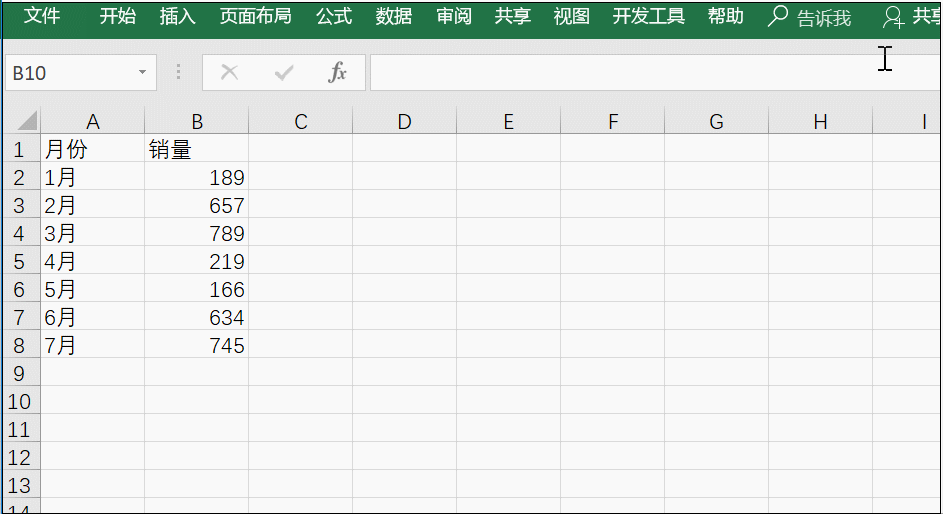This screenshot has height=514, width=943.
Task: Open the 文件 menu
Action: point(41,16)
